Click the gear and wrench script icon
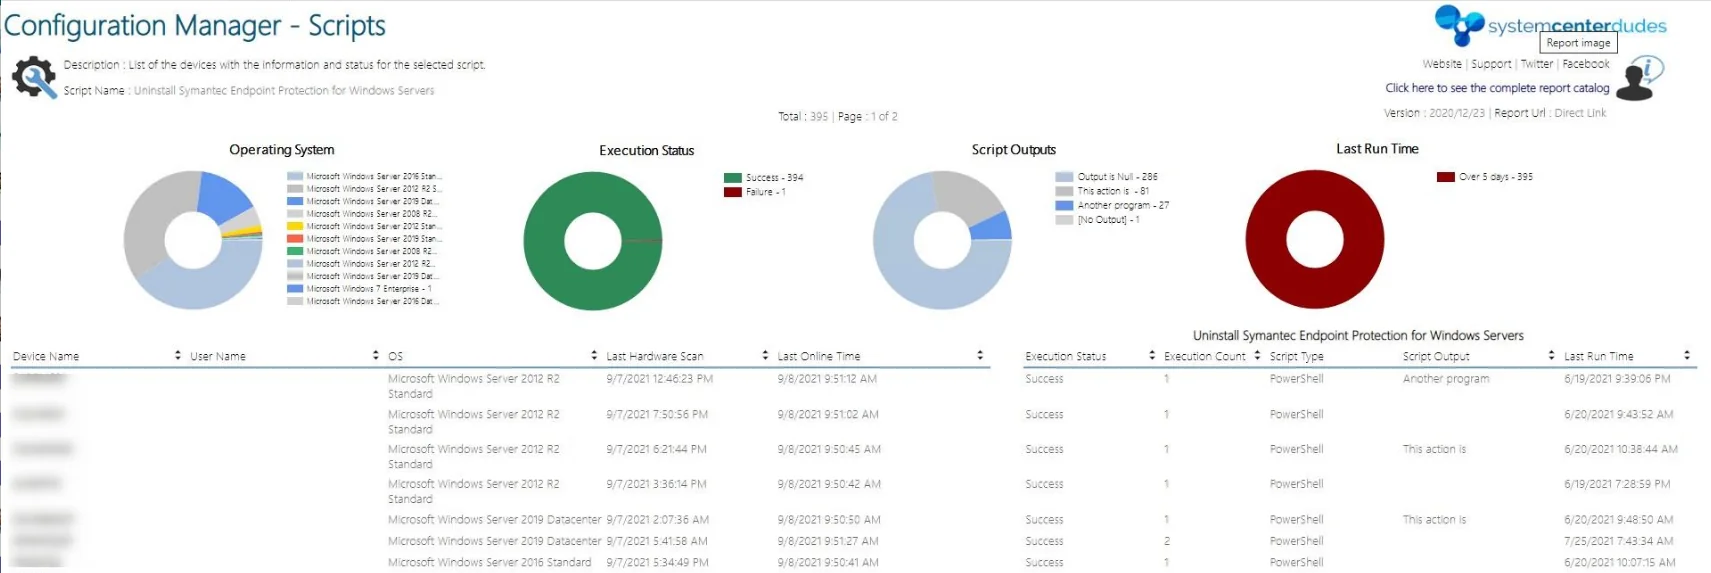1711x573 pixels. [34, 77]
